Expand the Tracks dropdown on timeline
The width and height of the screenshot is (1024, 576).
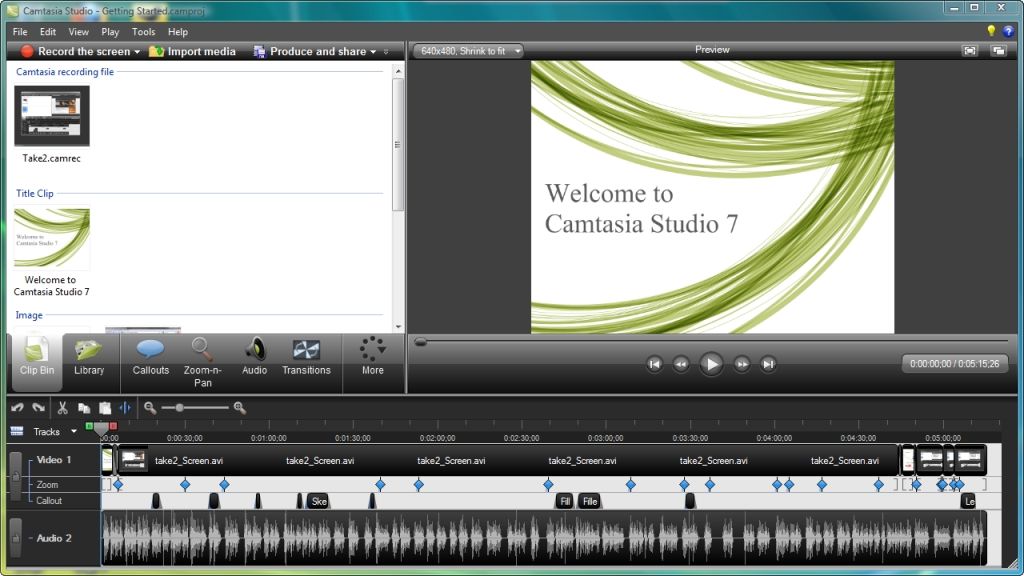tap(74, 432)
